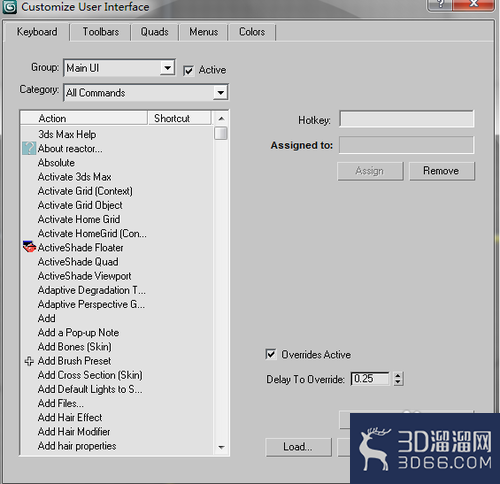Click the Assign button
This screenshot has width=500, height=484.
[x=370, y=171]
